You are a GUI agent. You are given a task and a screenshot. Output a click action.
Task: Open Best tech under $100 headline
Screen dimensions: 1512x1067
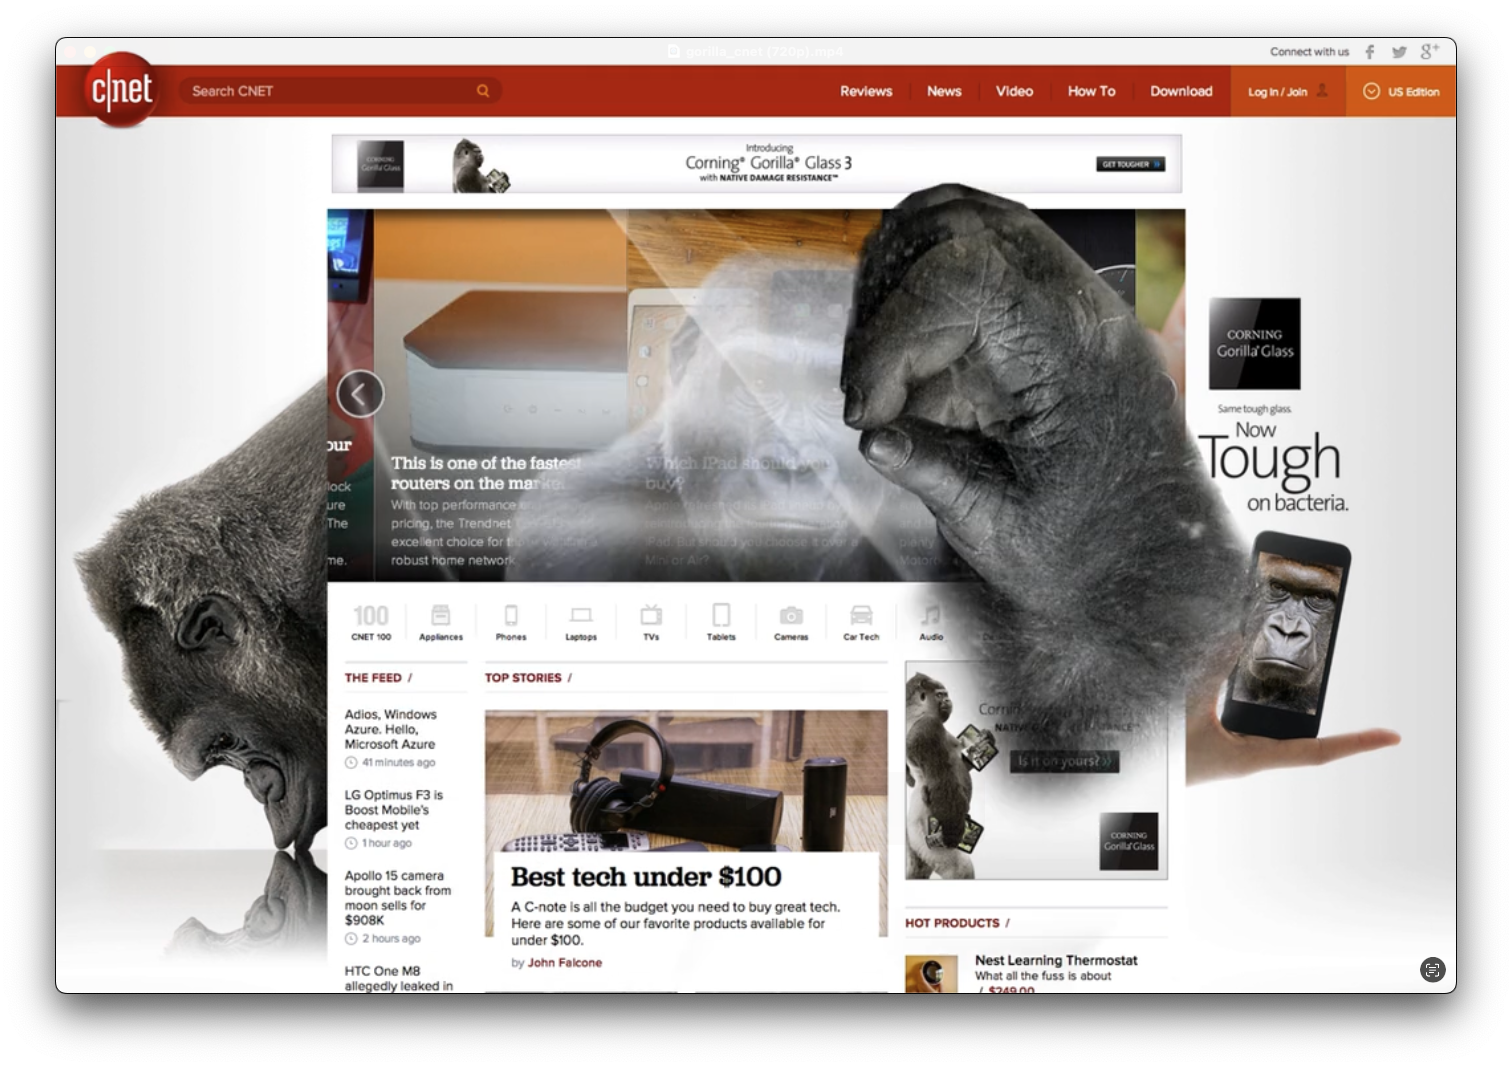point(646,877)
